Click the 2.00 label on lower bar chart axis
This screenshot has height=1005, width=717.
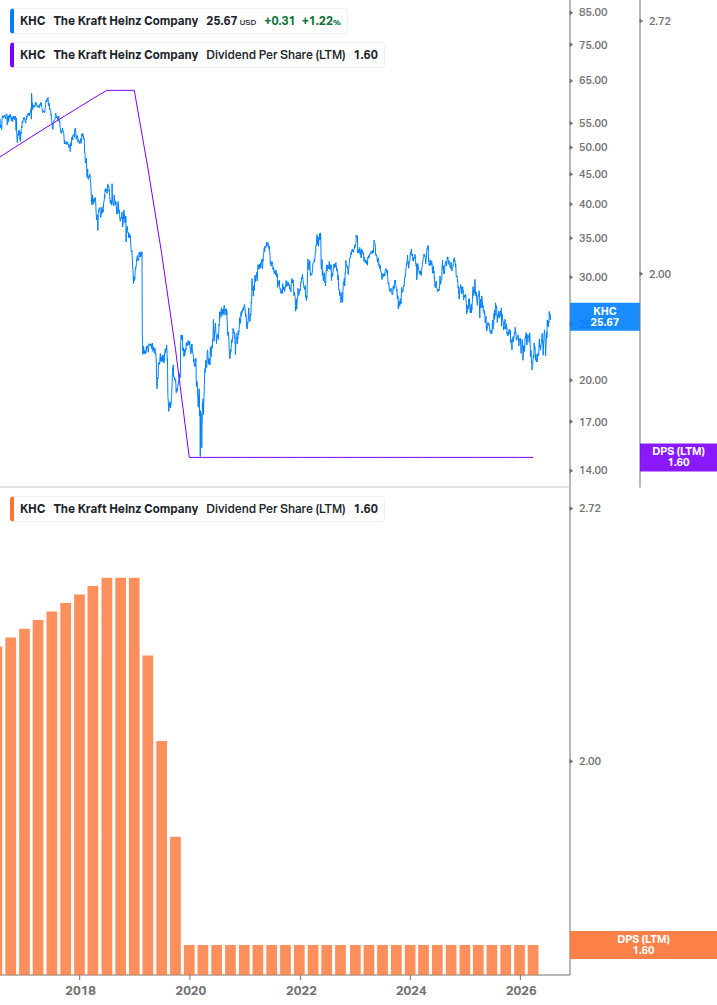point(590,761)
